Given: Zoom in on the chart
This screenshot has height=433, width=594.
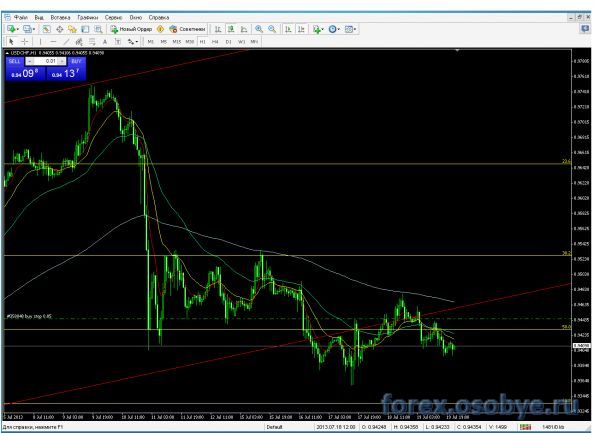Looking at the screenshot, I should click(259, 29).
